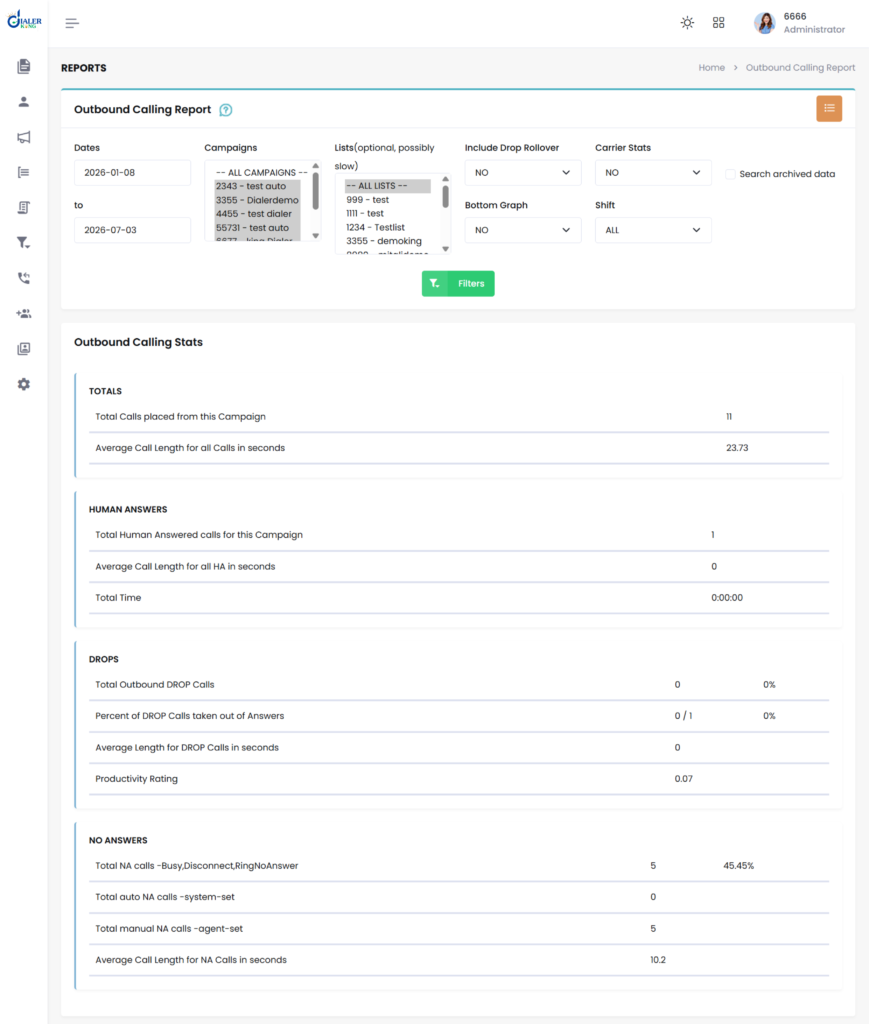Viewport: 869px width, 1024px height.
Task: Select campaign 4455 - test dialer
Action: tap(257, 214)
